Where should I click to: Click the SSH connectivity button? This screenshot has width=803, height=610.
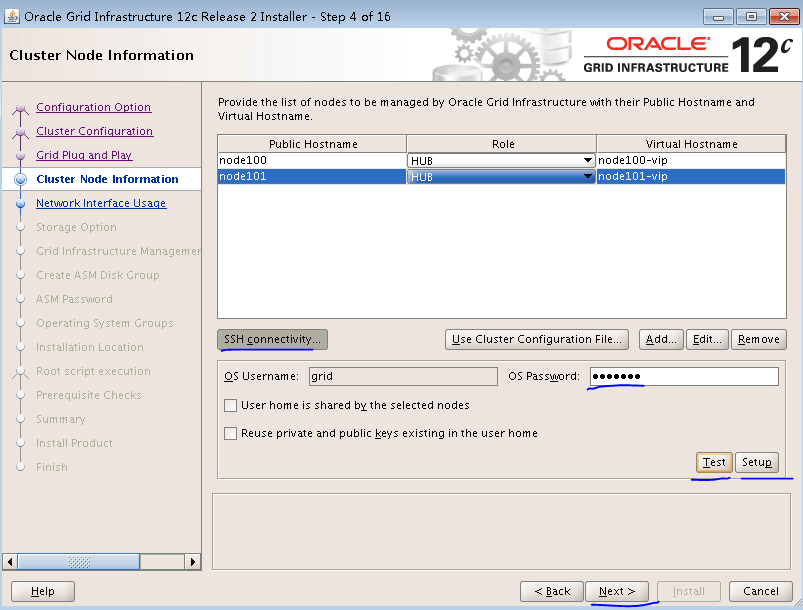click(272, 340)
